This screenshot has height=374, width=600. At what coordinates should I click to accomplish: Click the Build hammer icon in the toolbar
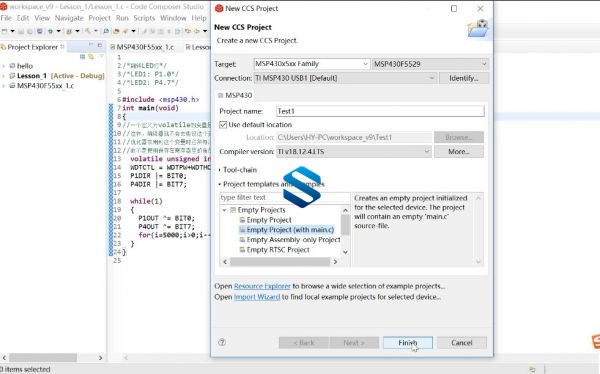pos(88,31)
